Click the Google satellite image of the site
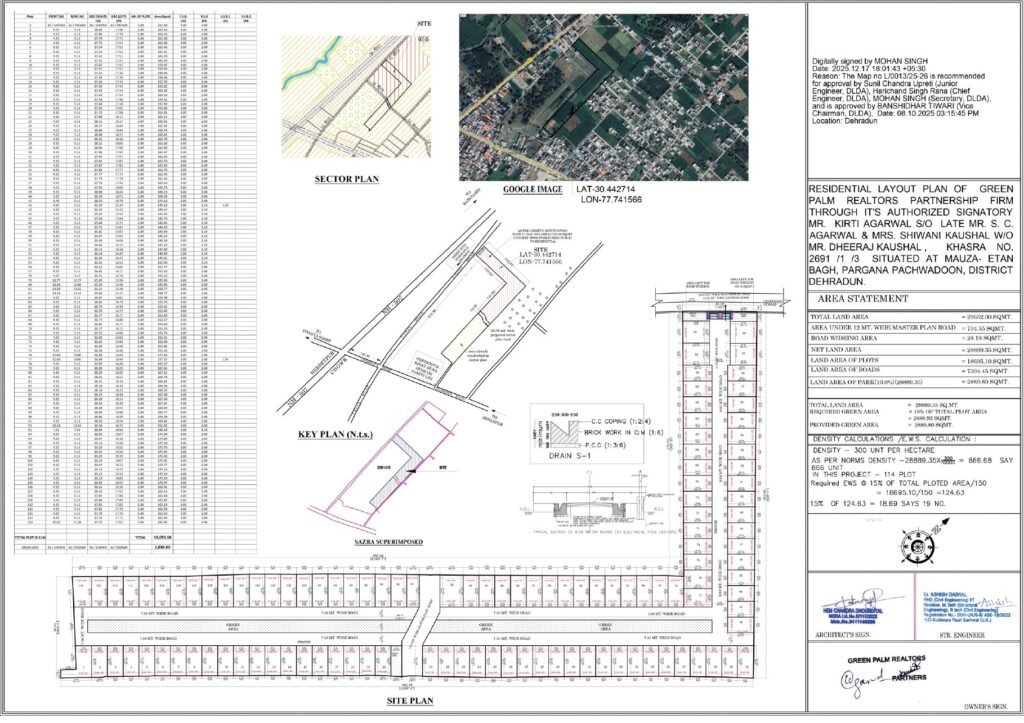The width and height of the screenshot is (1024, 723). [603, 97]
